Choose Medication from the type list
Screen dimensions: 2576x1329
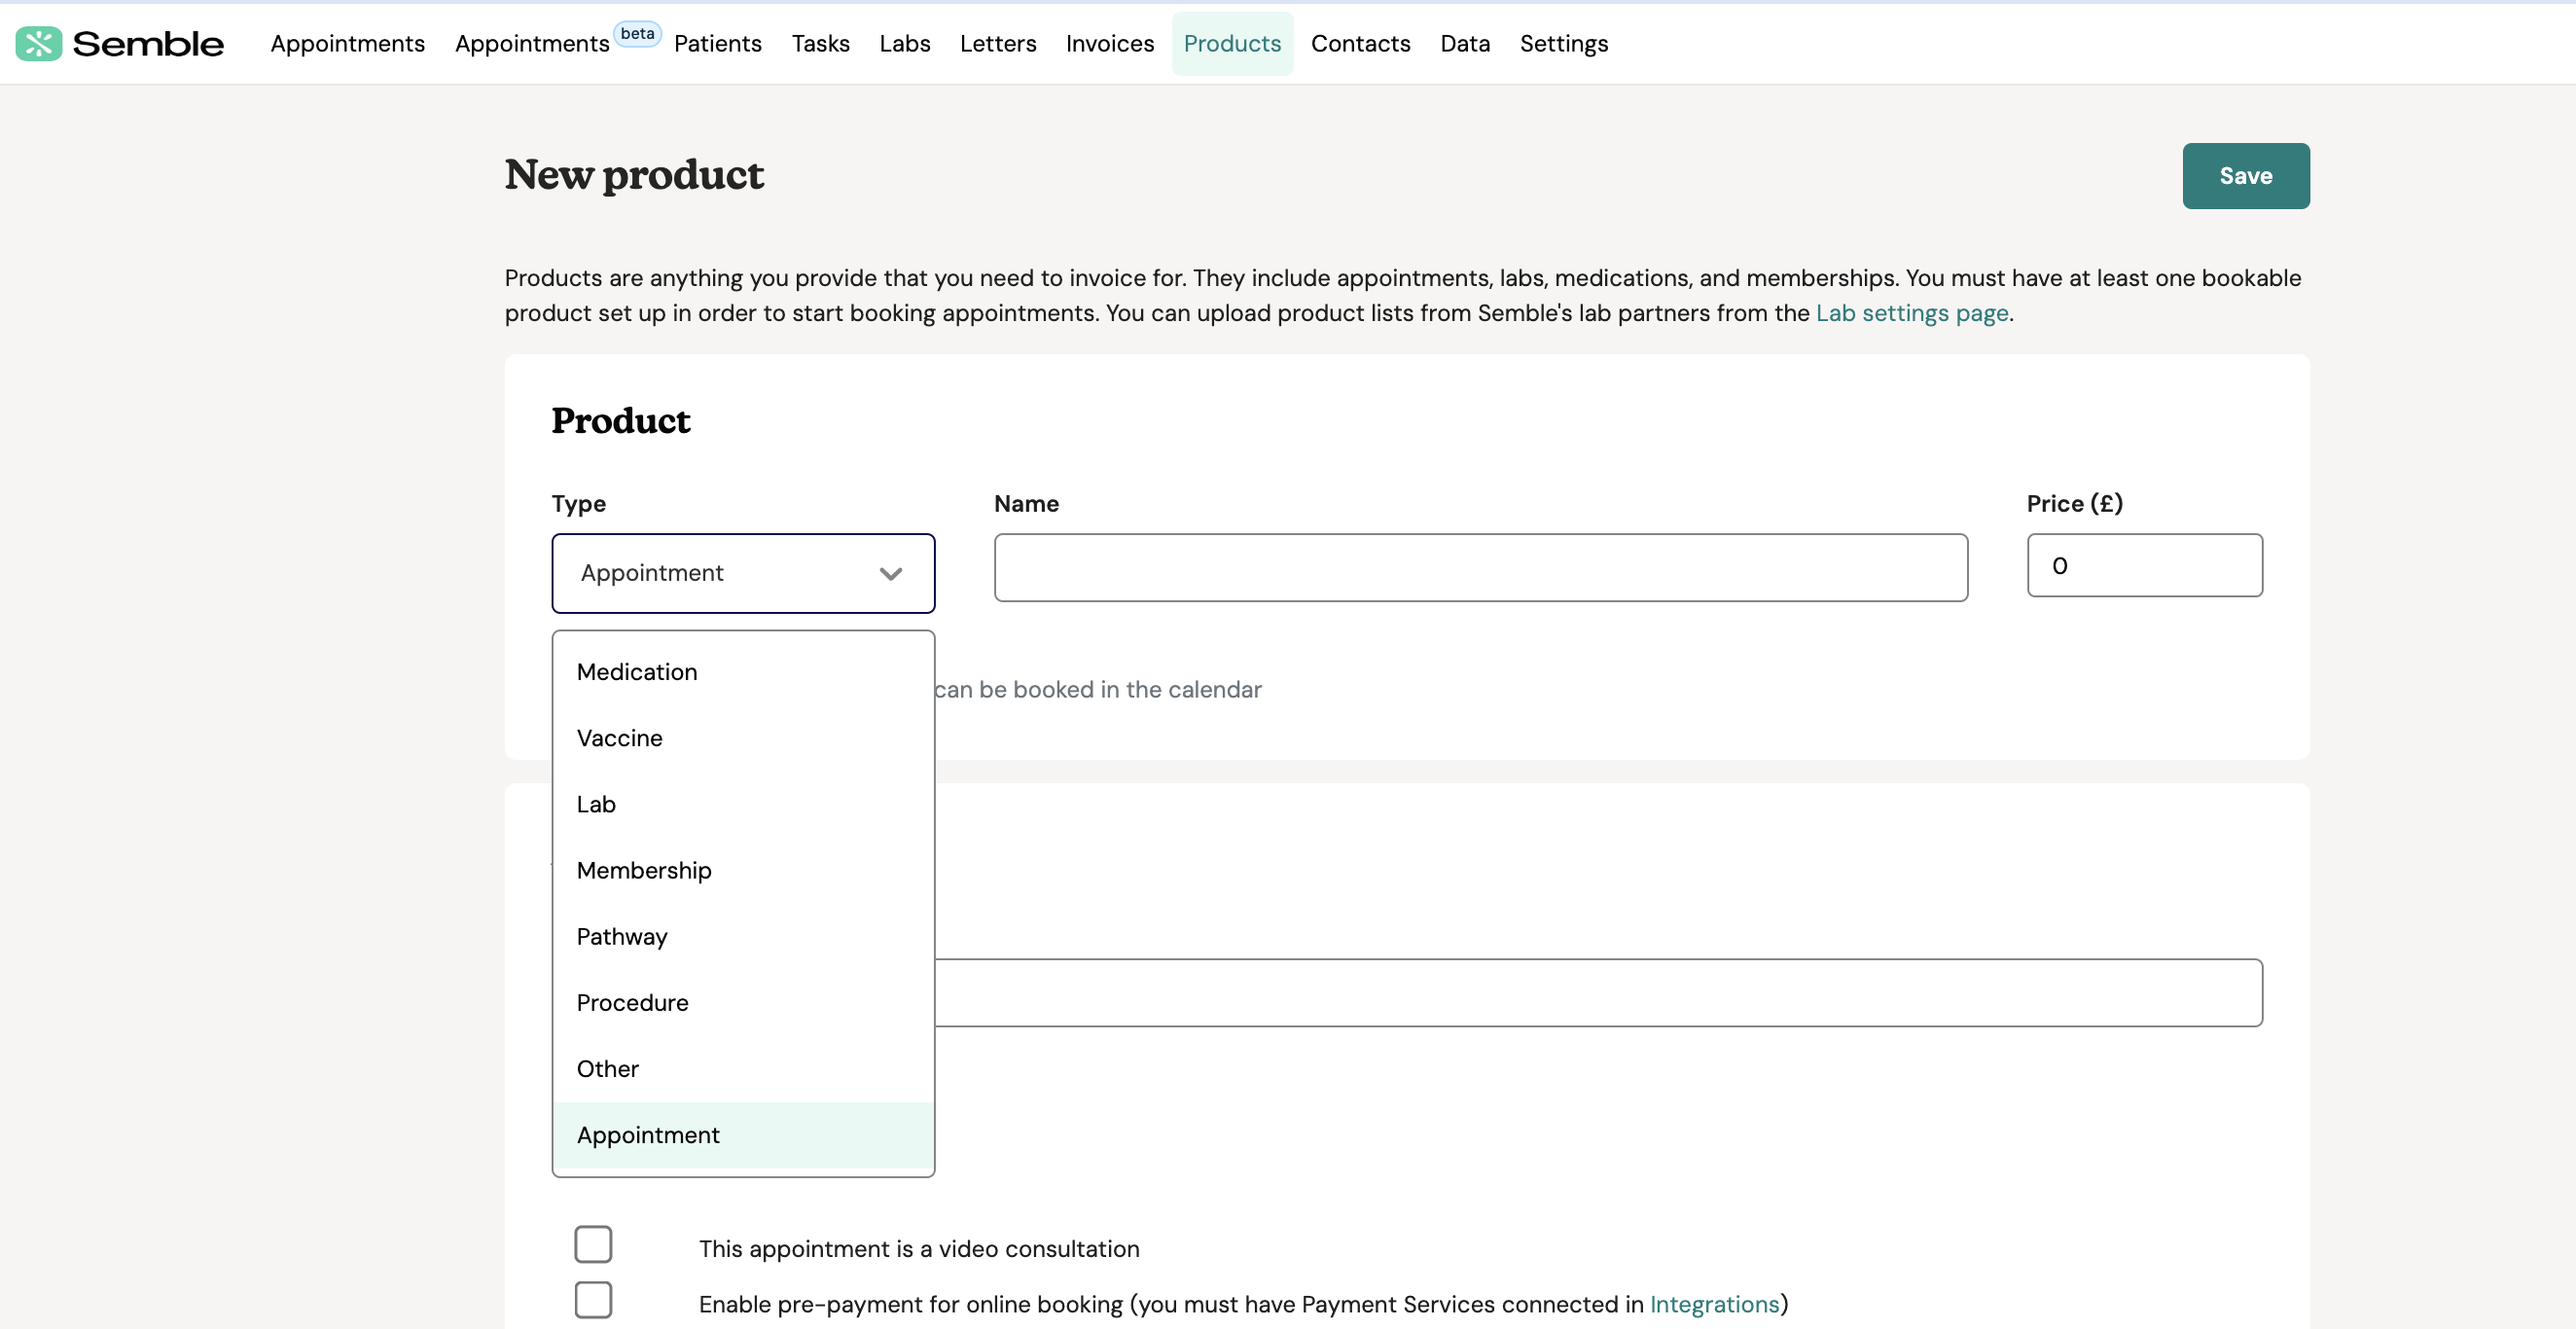coord(743,672)
